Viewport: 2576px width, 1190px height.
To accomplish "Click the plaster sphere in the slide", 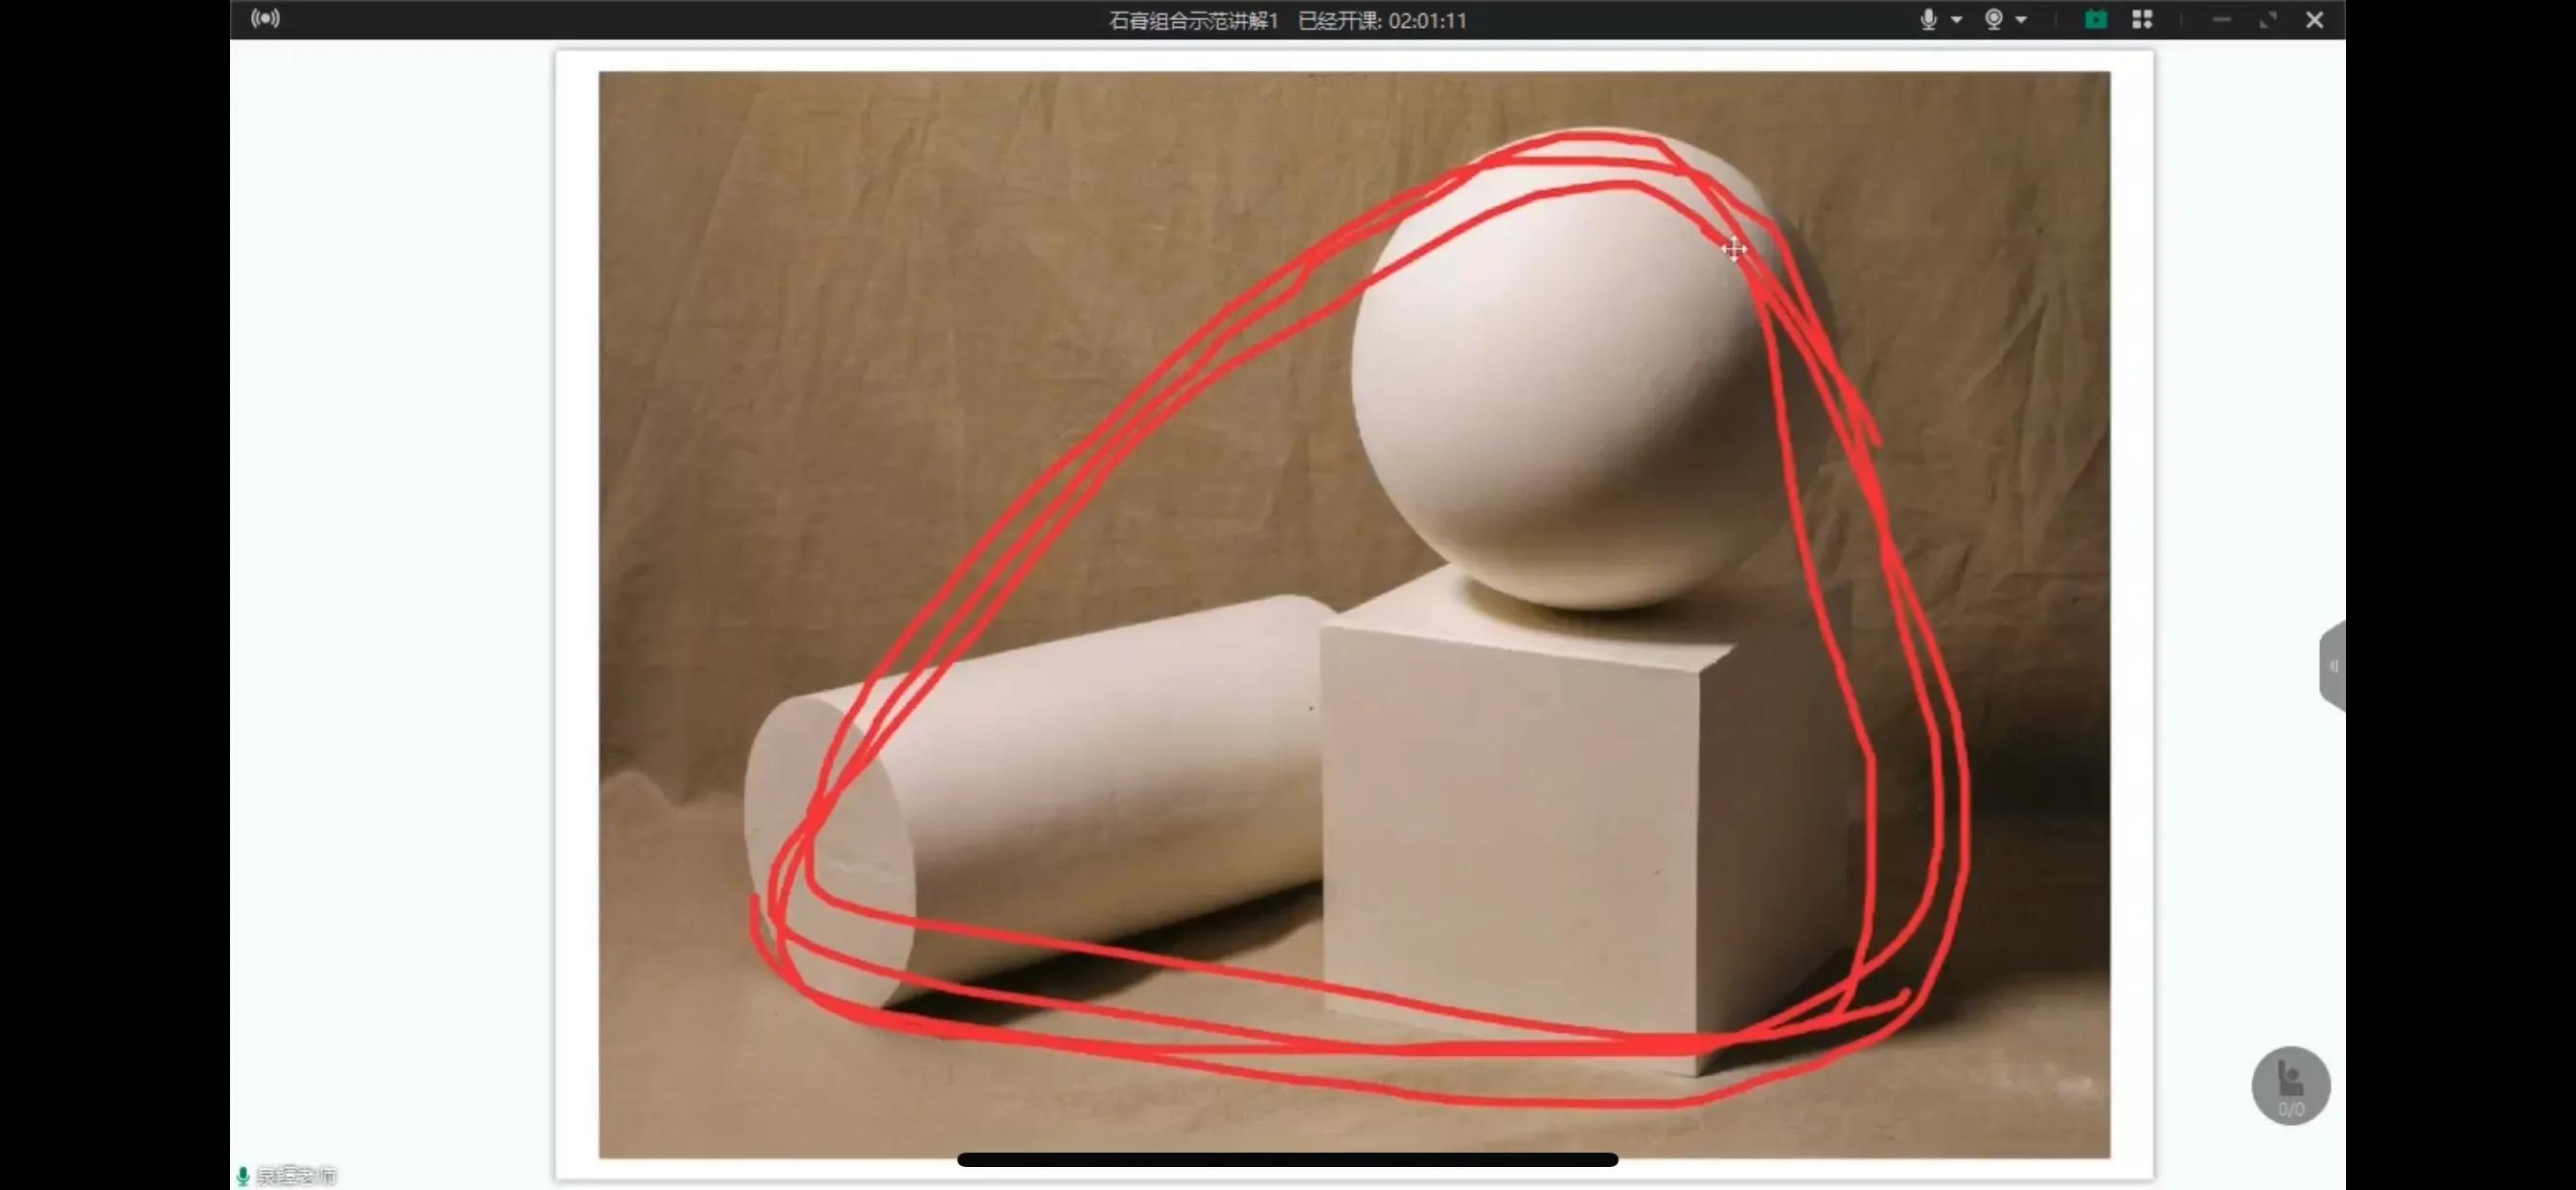I will 1560,380.
